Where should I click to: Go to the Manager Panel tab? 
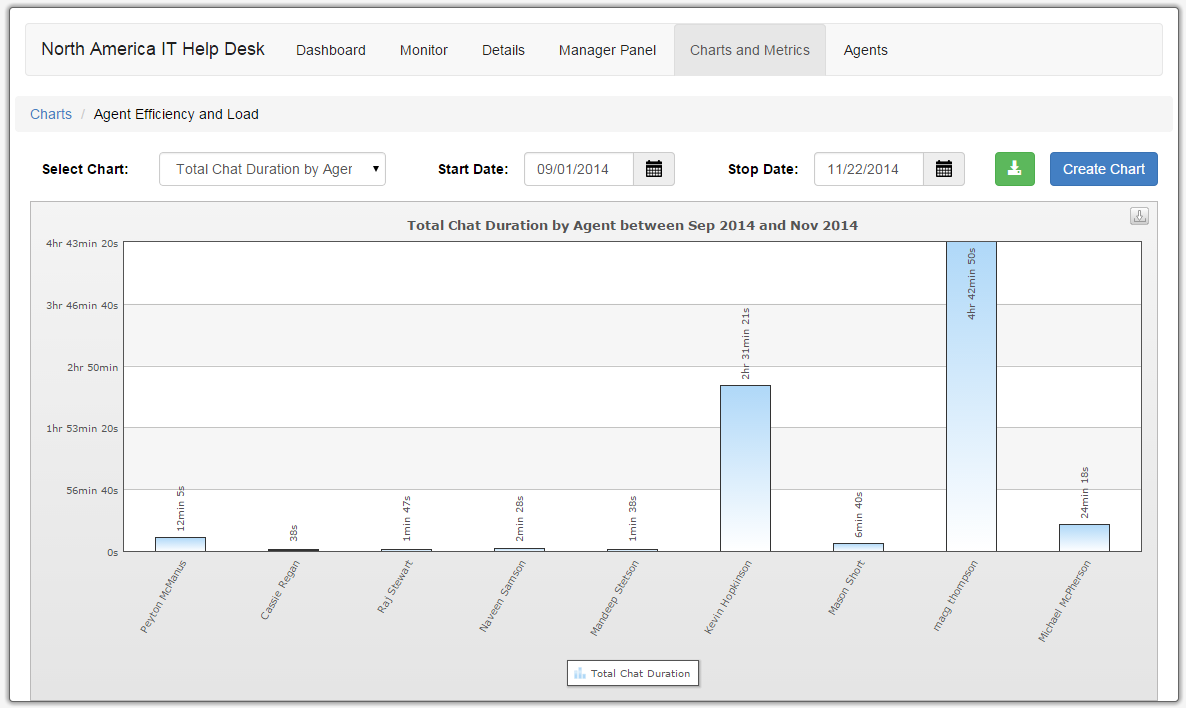coord(607,50)
